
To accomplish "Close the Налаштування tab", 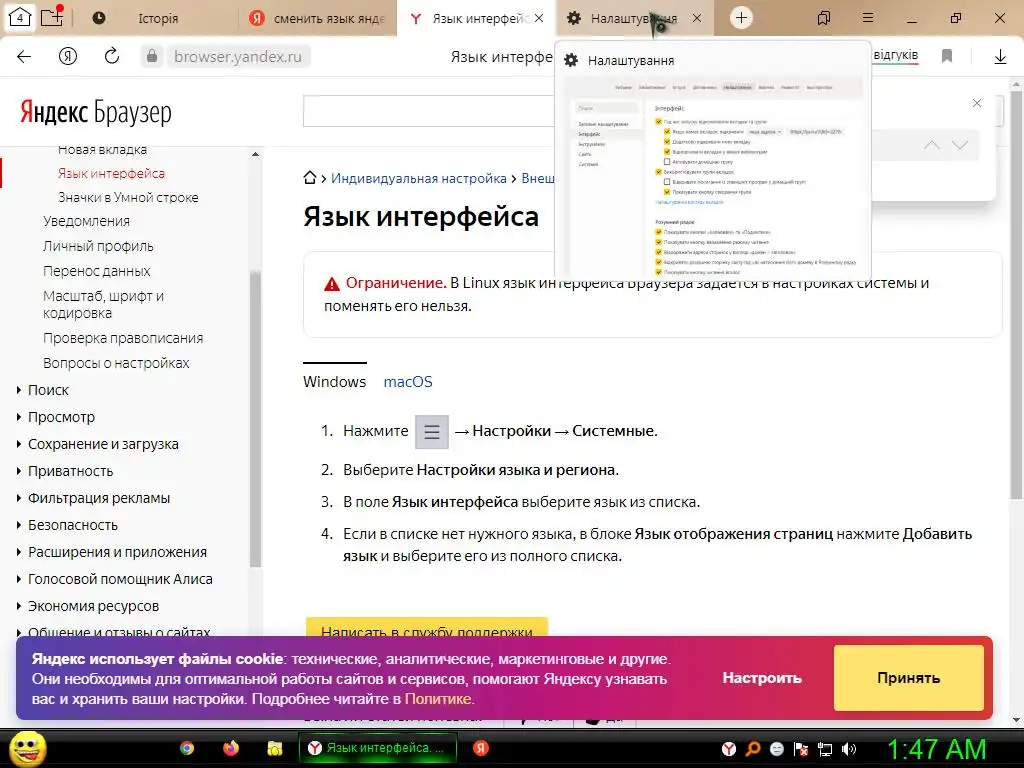I will (697, 18).
